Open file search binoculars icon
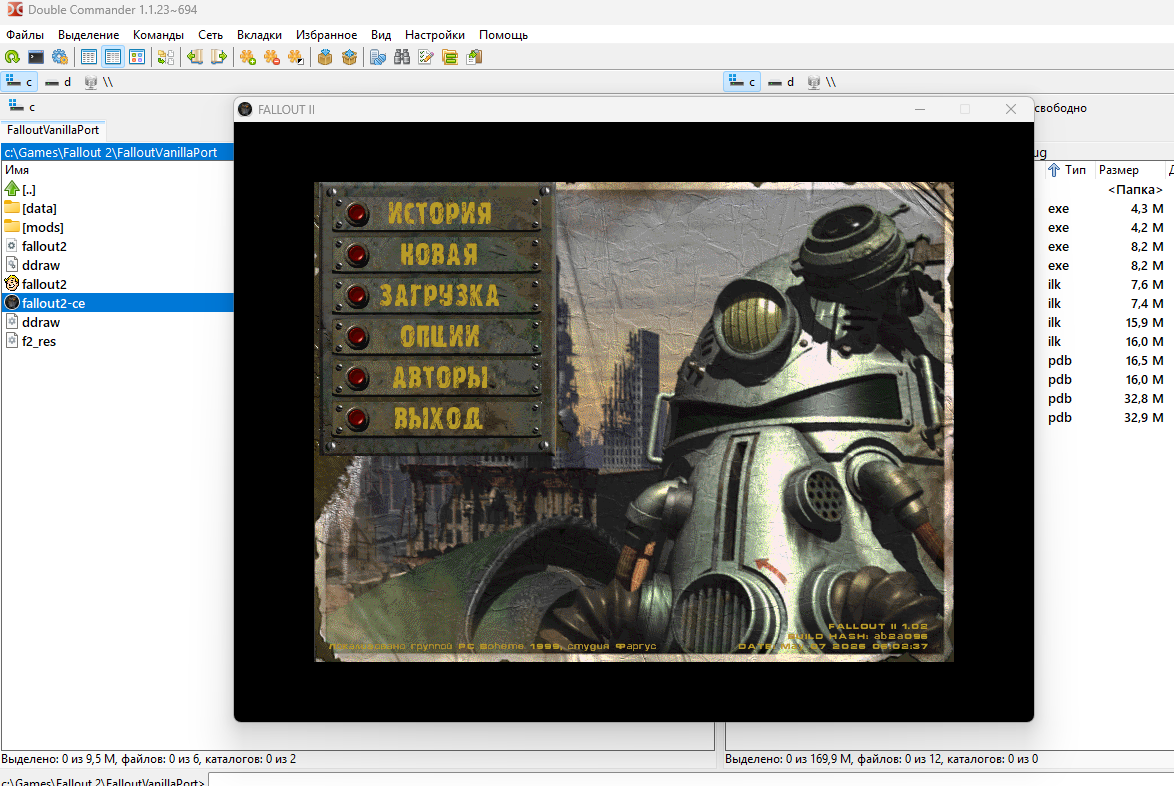1174x786 pixels. [x=402, y=57]
